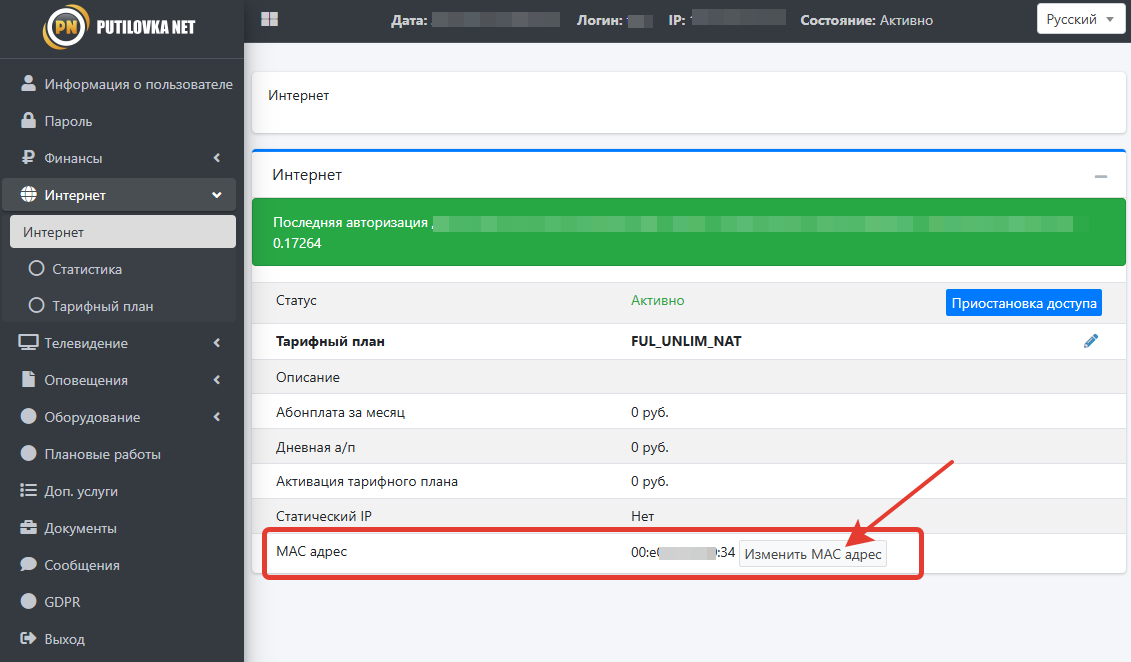Image resolution: width=1131 pixels, height=662 pixels.
Task: Click the monitor icon beside Телевидение
Action: click(28, 343)
